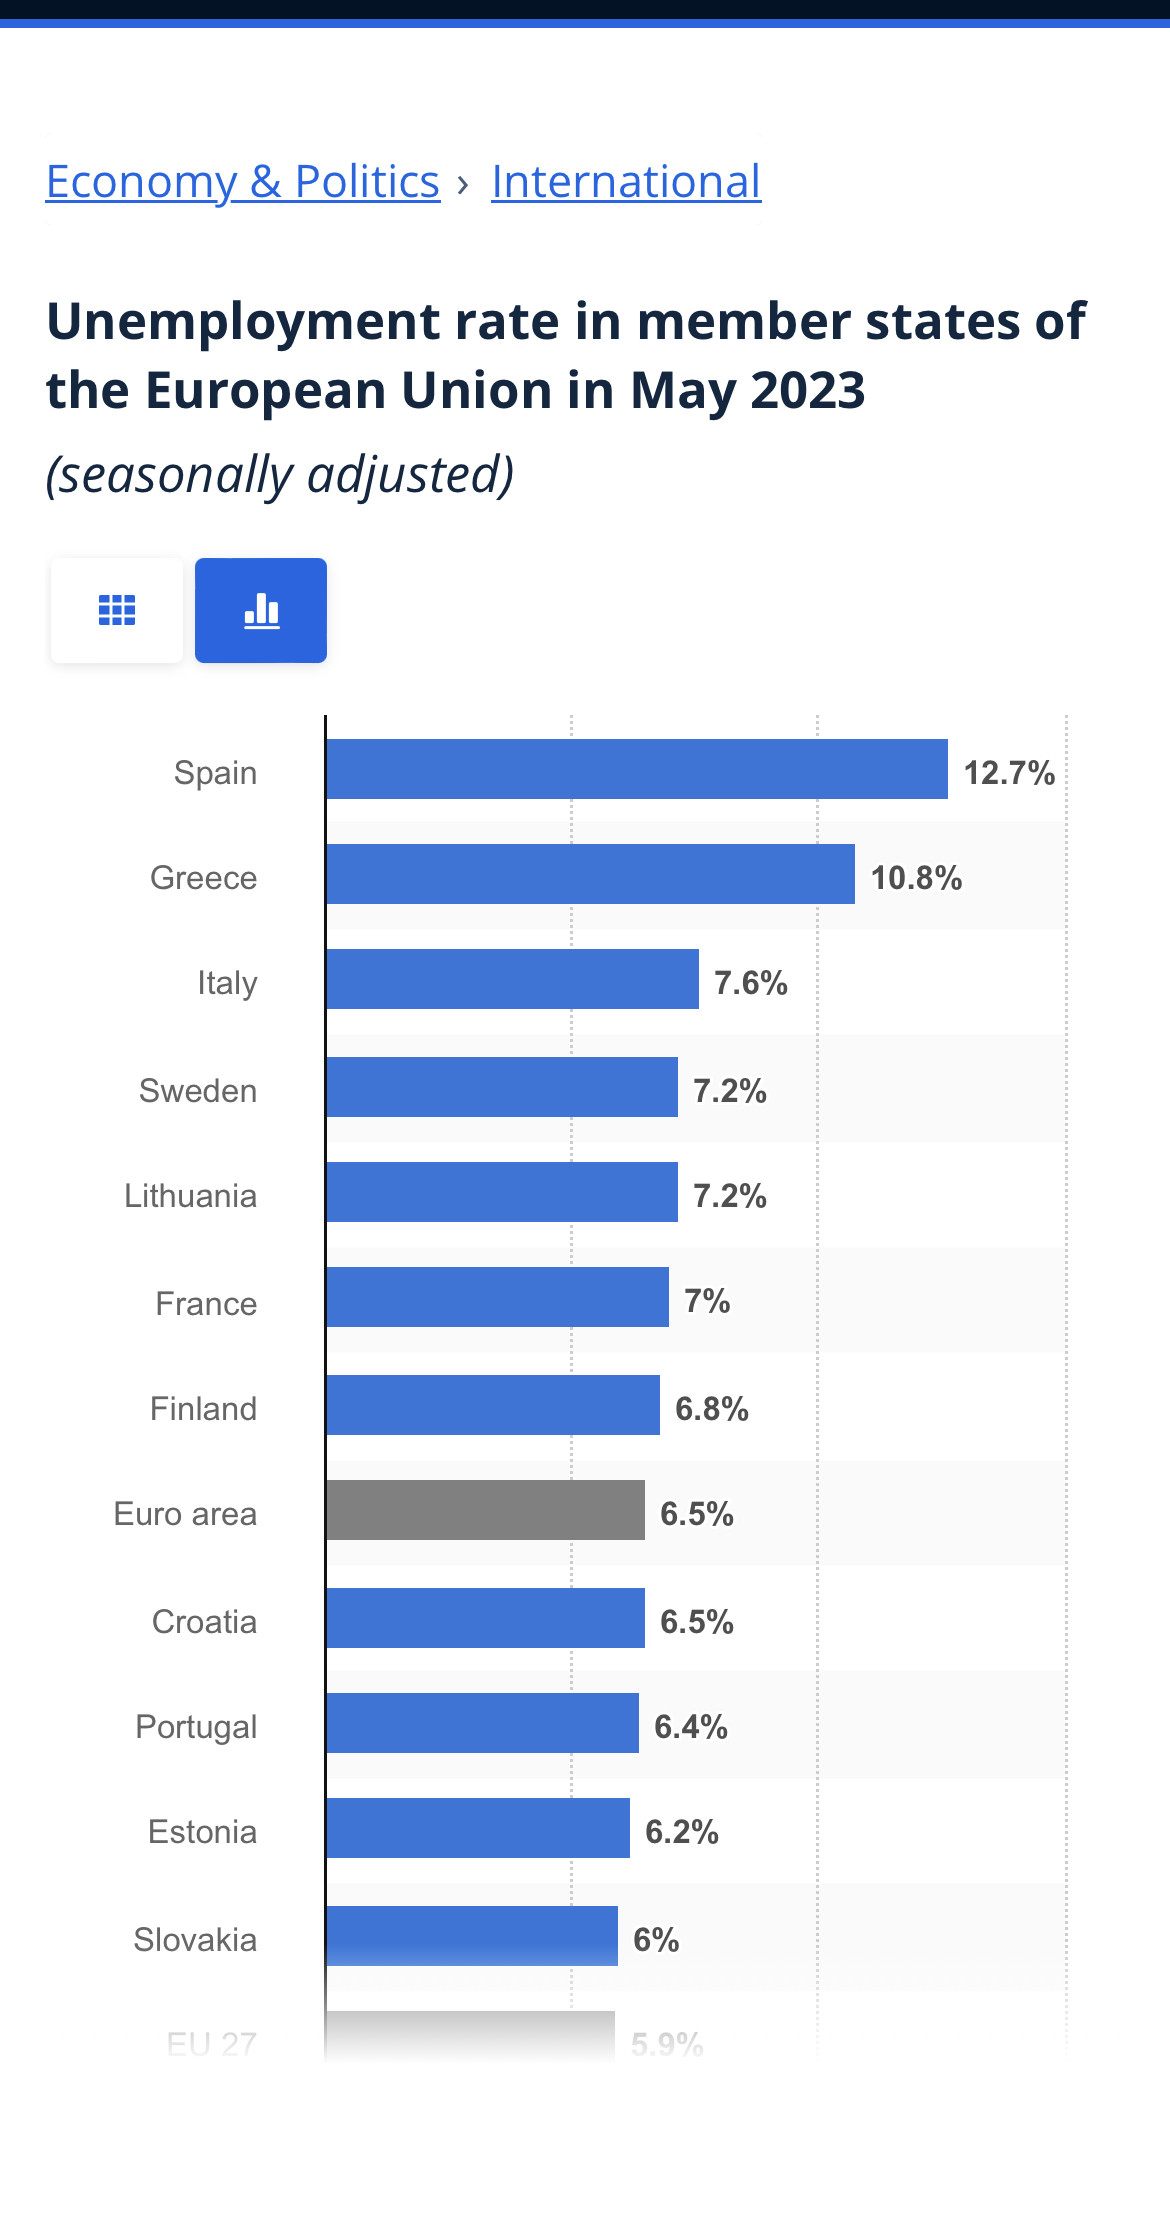1170x2238 pixels.
Task: Click the Portugal 6.4% bar
Action: [482, 1723]
